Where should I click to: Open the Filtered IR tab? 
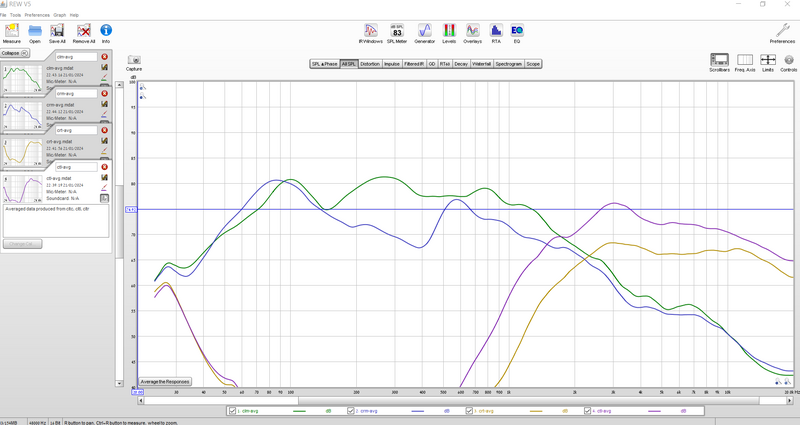(414, 64)
